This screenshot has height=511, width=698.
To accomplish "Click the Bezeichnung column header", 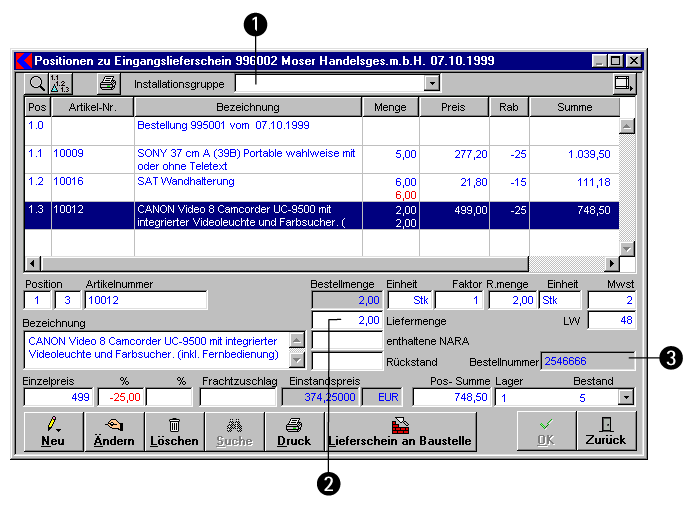I will 247,107.
